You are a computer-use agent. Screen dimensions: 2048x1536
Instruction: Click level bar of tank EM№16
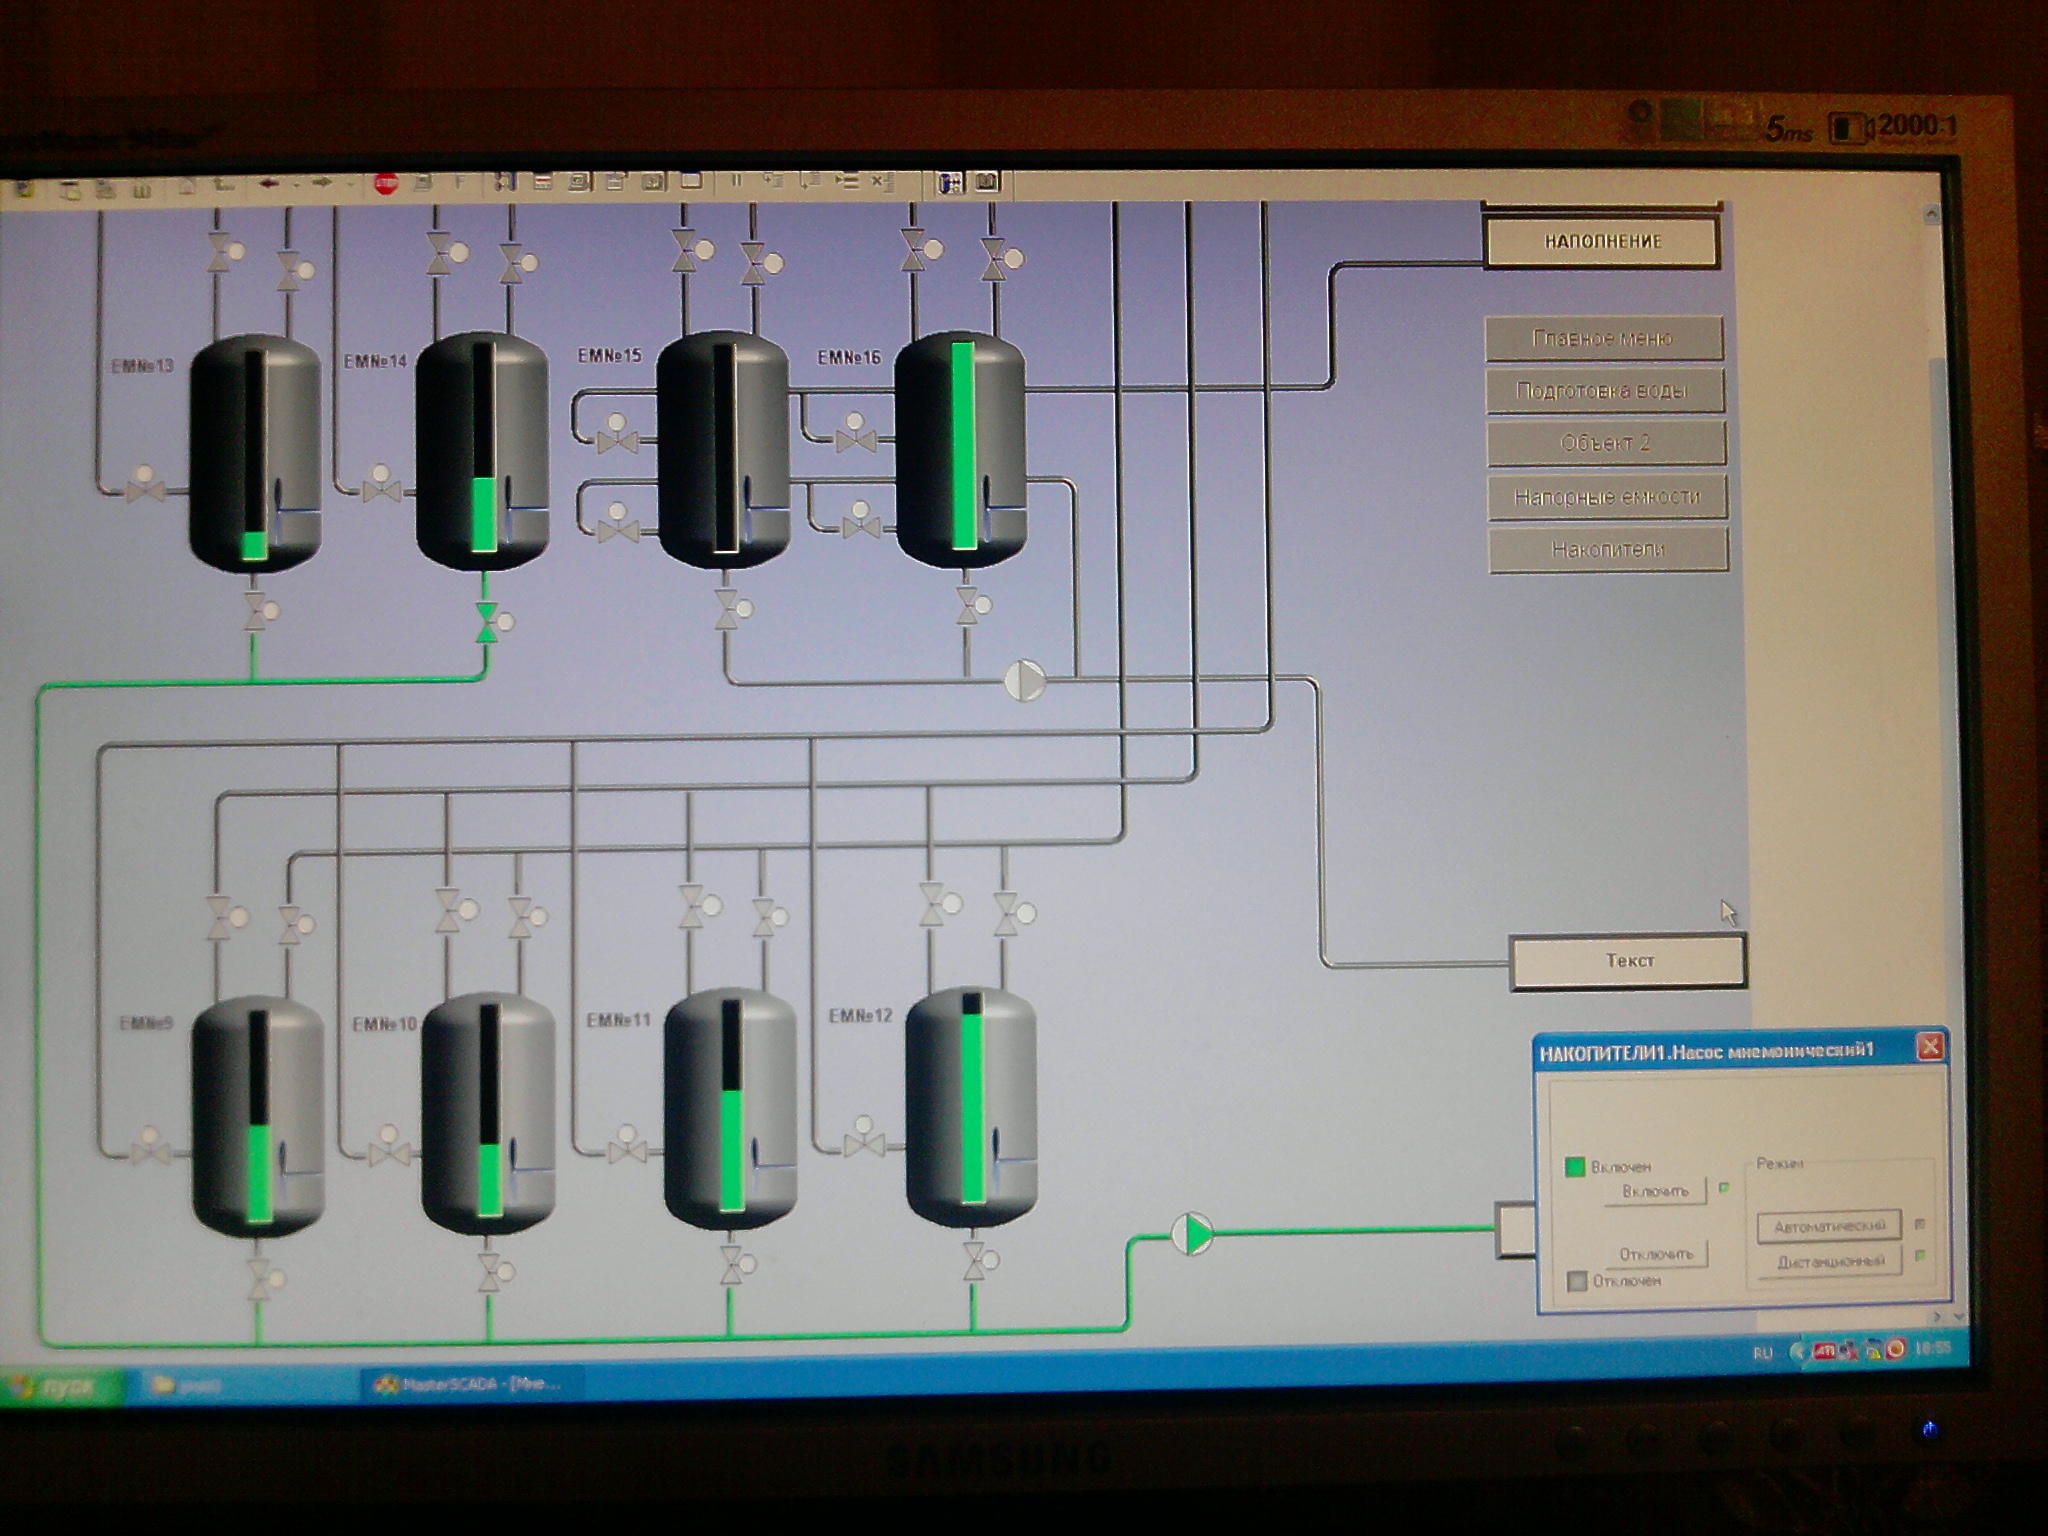point(963,445)
